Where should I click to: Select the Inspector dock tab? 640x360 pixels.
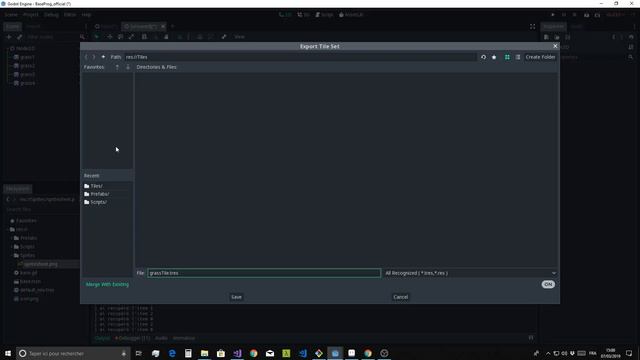[x=553, y=27]
